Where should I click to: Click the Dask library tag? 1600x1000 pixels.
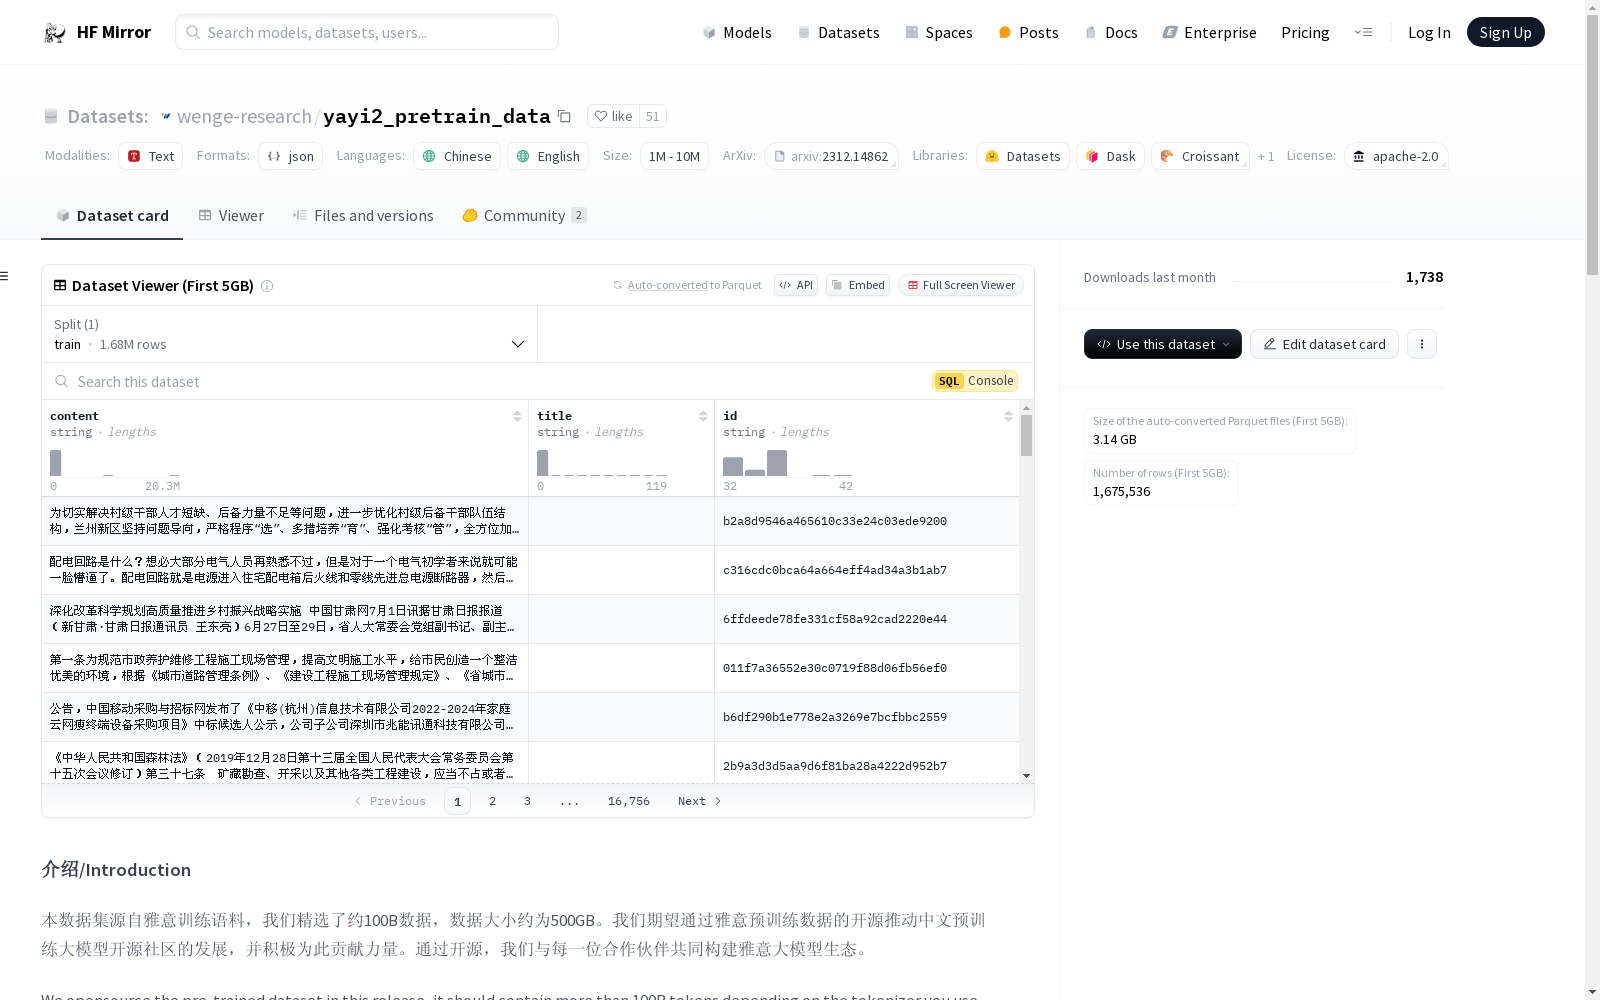1111,156
